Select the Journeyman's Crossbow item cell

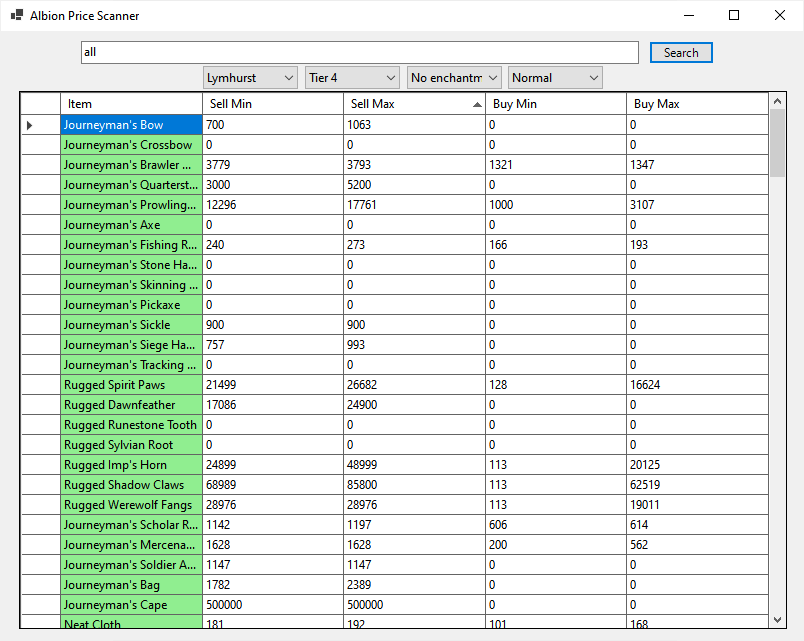point(132,145)
